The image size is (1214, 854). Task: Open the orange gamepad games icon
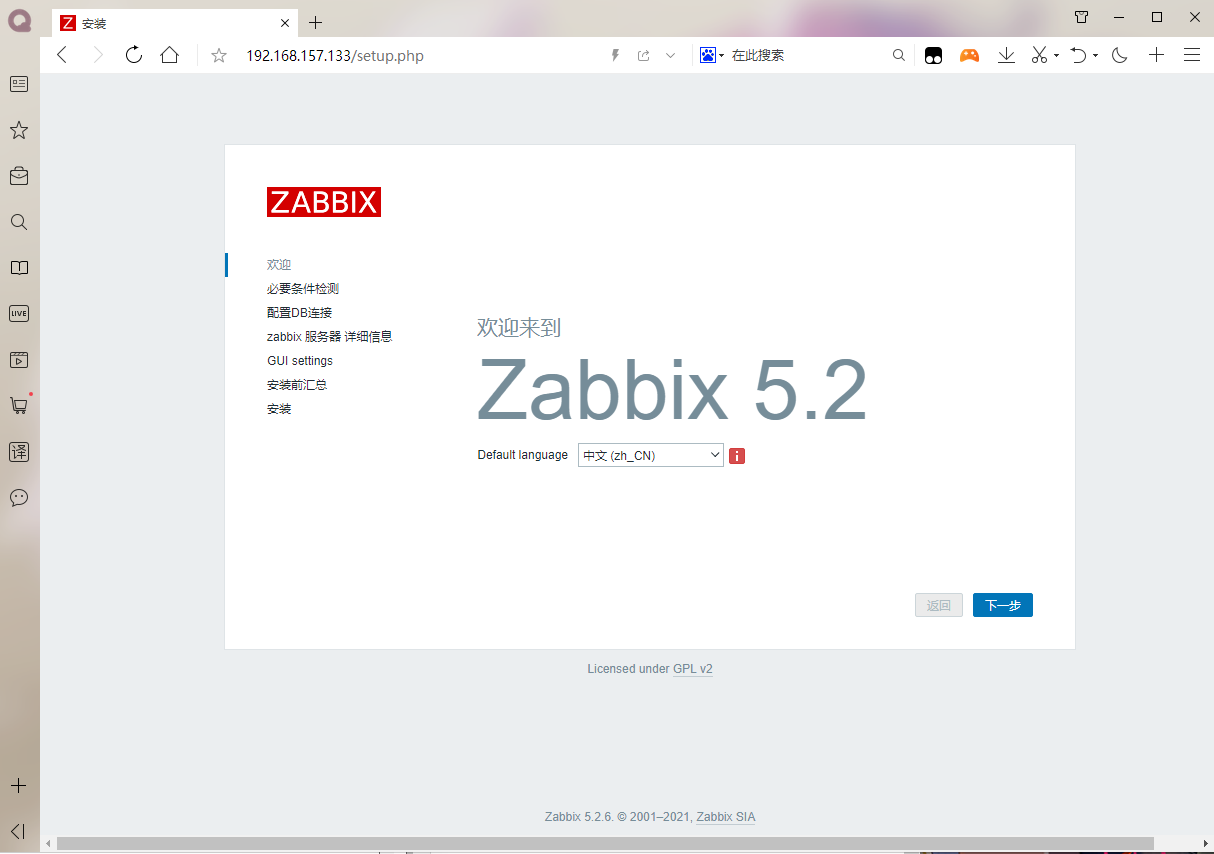[969, 56]
